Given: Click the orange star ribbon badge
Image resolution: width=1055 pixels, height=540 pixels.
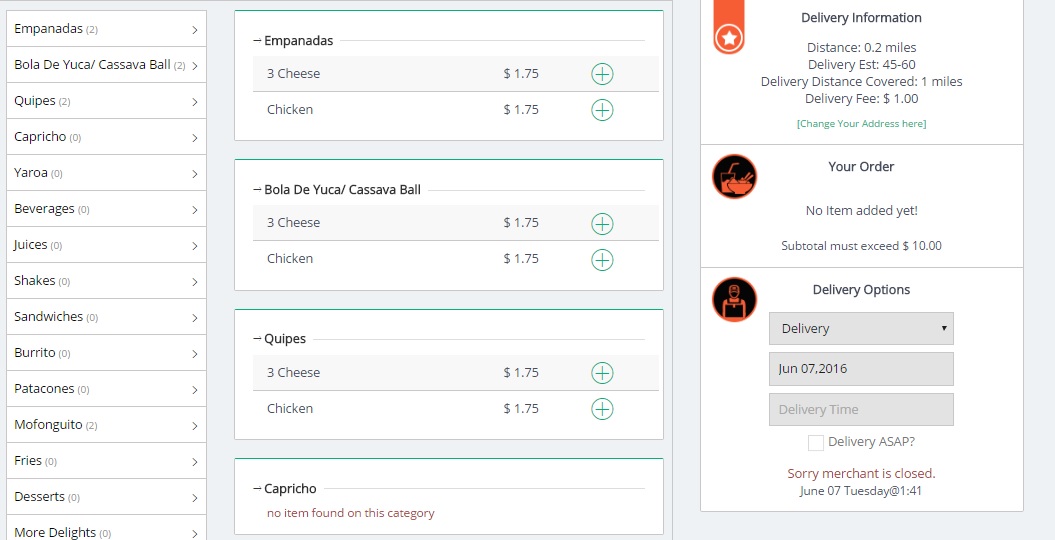Looking at the screenshot, I should [x=729, y=28].
